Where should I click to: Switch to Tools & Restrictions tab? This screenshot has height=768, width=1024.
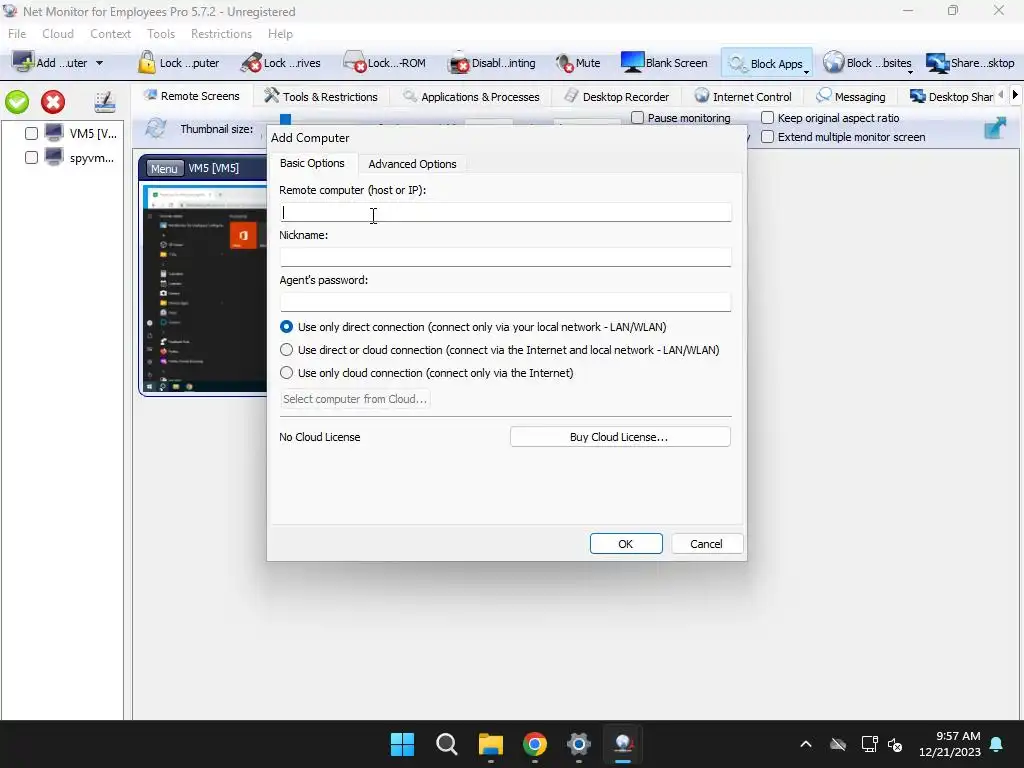tap(321, 97)
